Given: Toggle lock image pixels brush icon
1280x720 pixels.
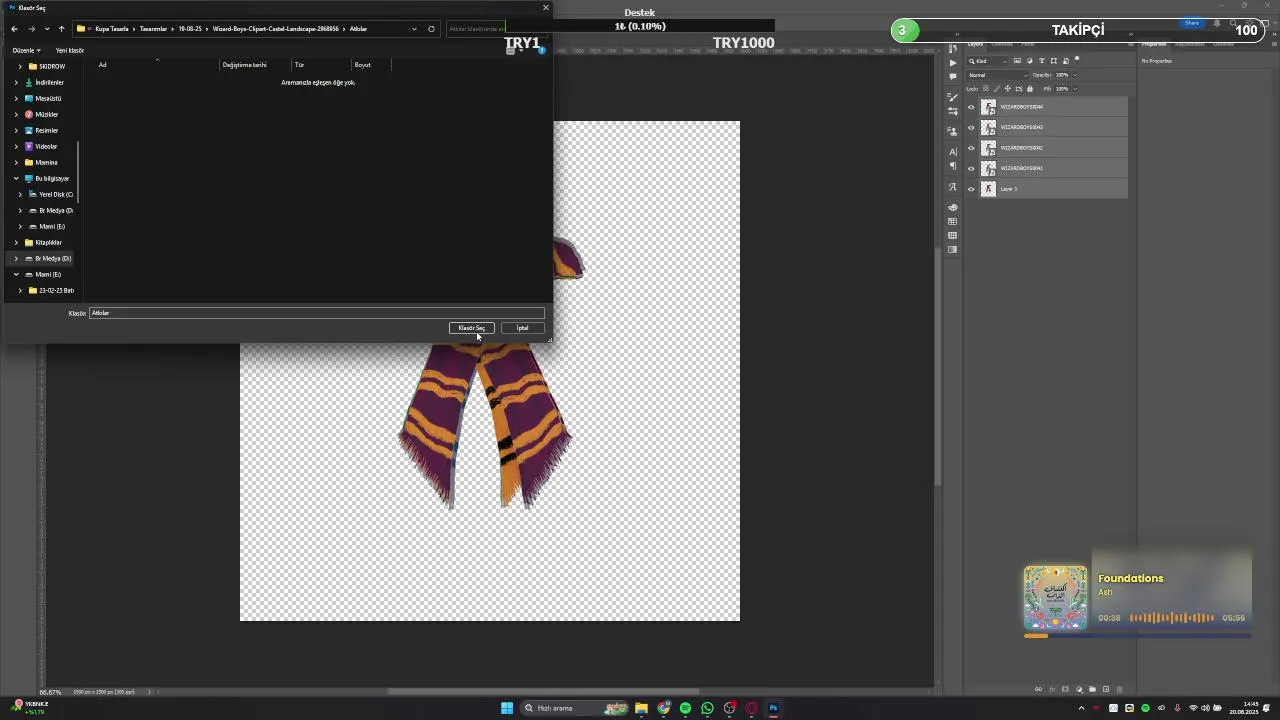Looking at the screenshot, I should (x=997, y=89).
